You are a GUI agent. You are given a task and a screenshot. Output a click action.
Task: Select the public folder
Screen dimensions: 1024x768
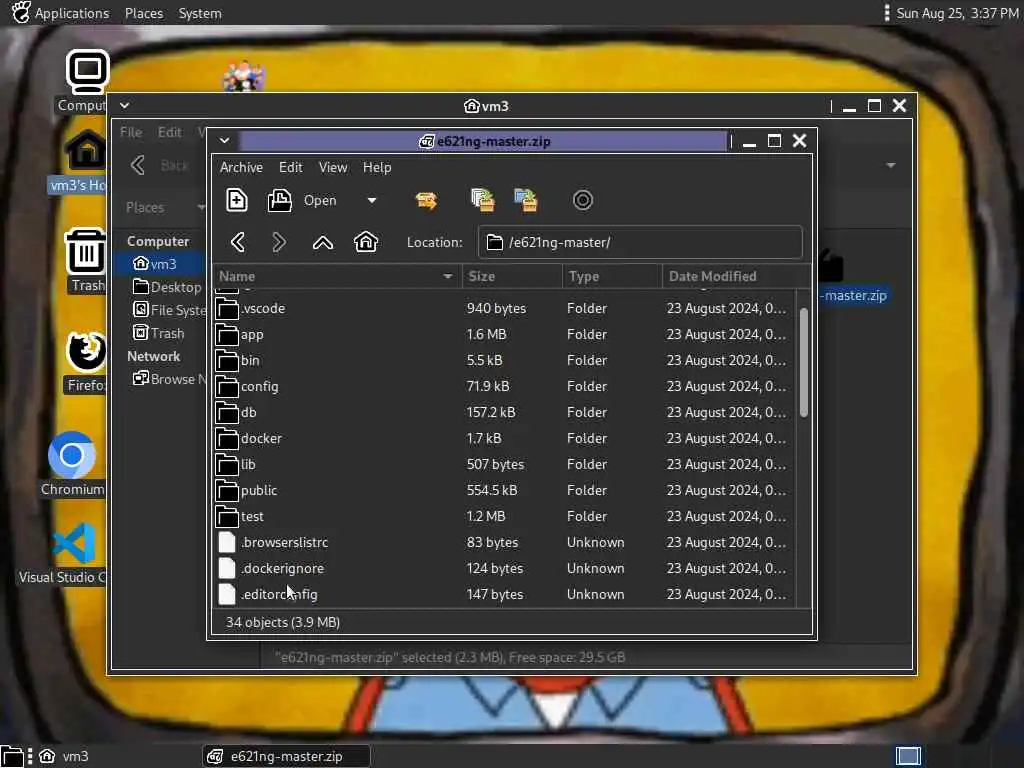click(504, 490)
